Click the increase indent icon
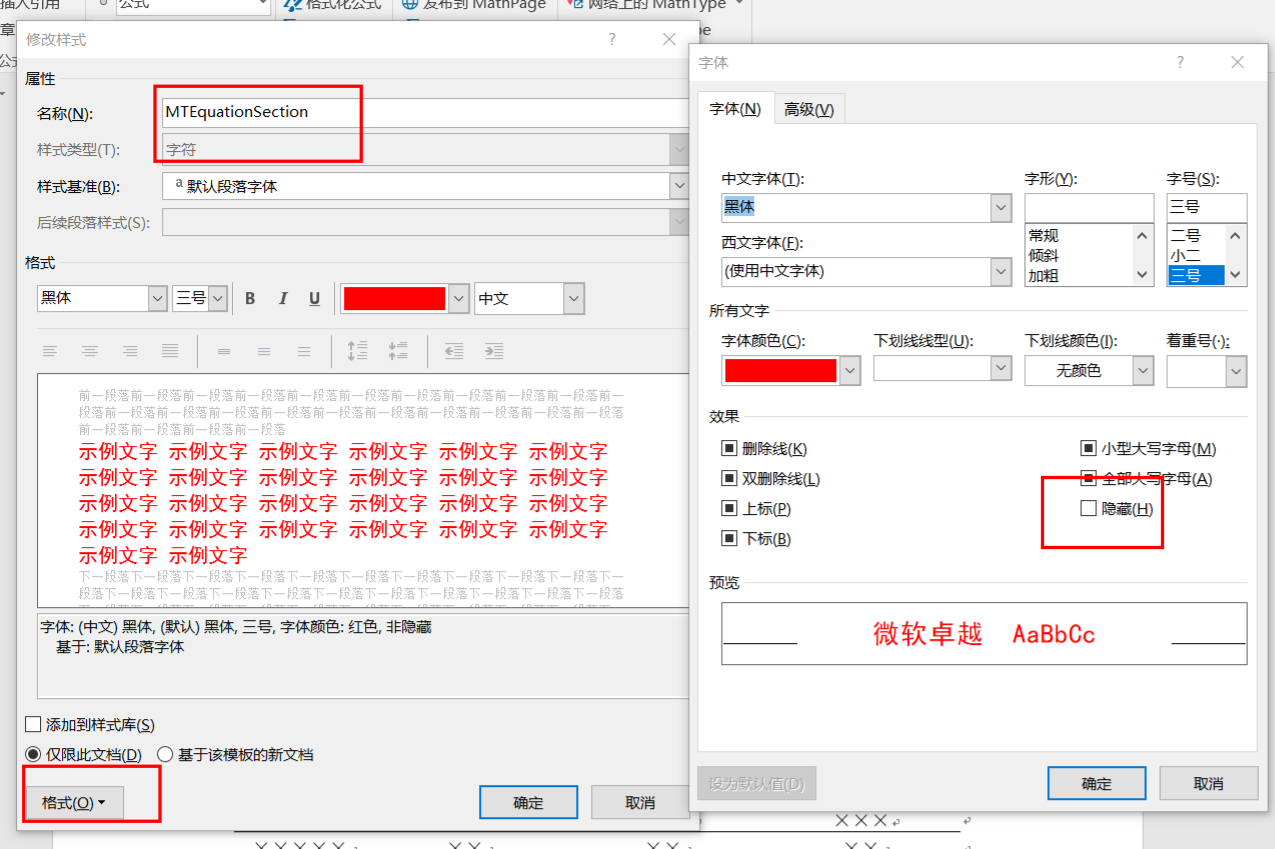This screenshot has width=1275, height=849. point(494,351)
